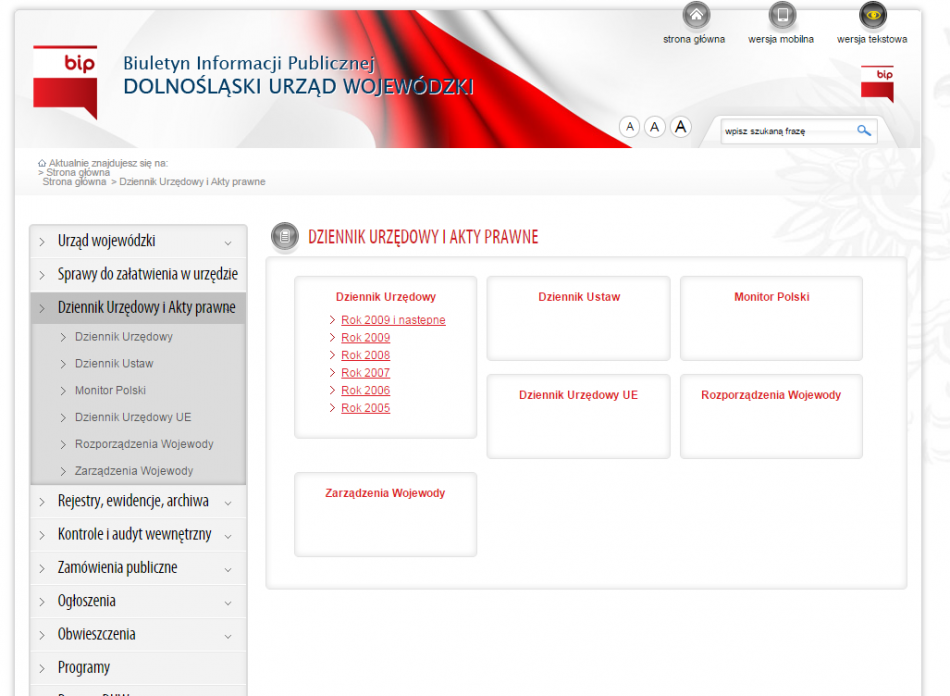This screenshot has height=696, width=950.
Task: Set largest font size A
Action: coord(680,127)
